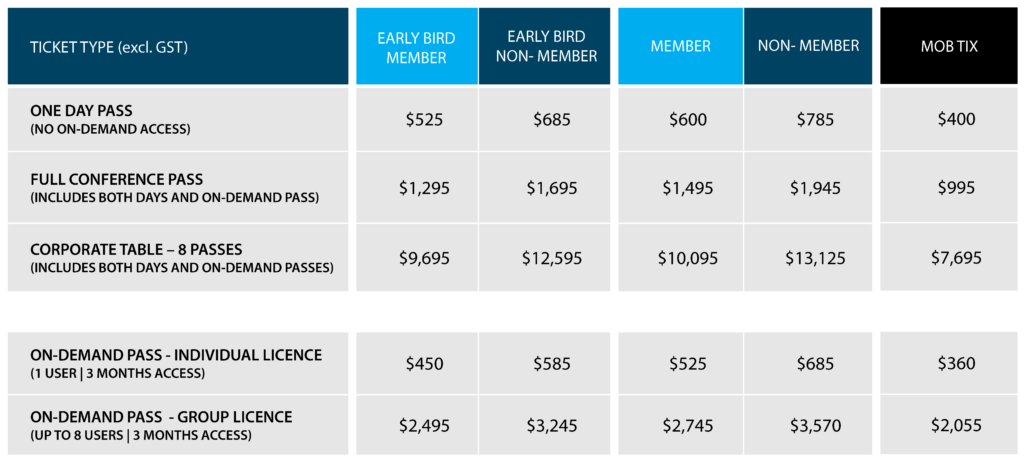Click On-Demand Pass Individual Licence label
Viewport: 1024px width, 461px height.
click(x=178, y=363)
